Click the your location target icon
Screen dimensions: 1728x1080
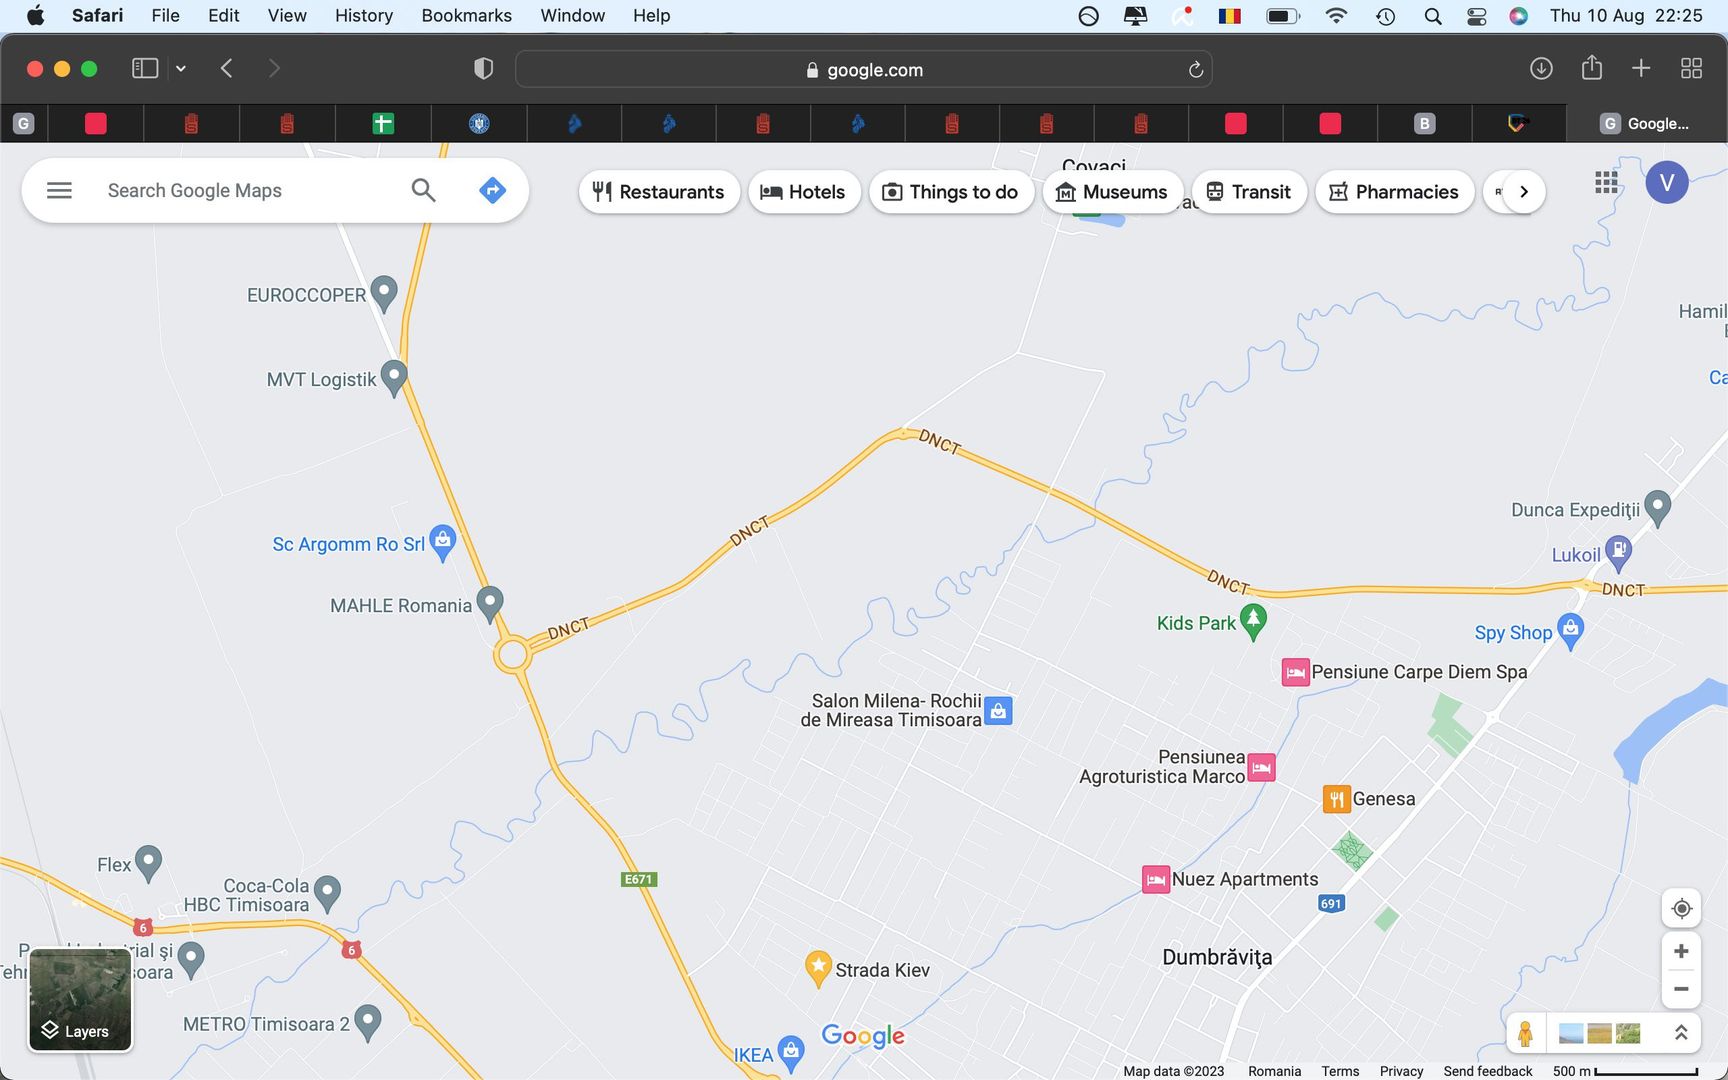(1681, 908)
